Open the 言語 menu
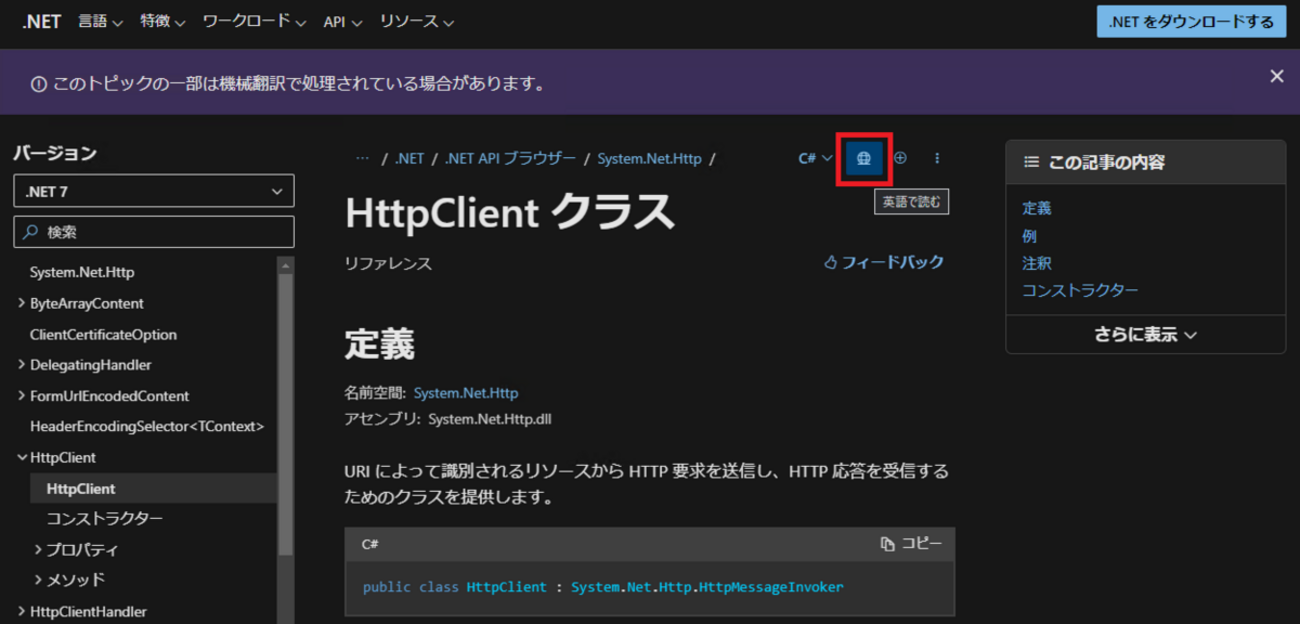Screen dimensions: 1300x624 100,22
